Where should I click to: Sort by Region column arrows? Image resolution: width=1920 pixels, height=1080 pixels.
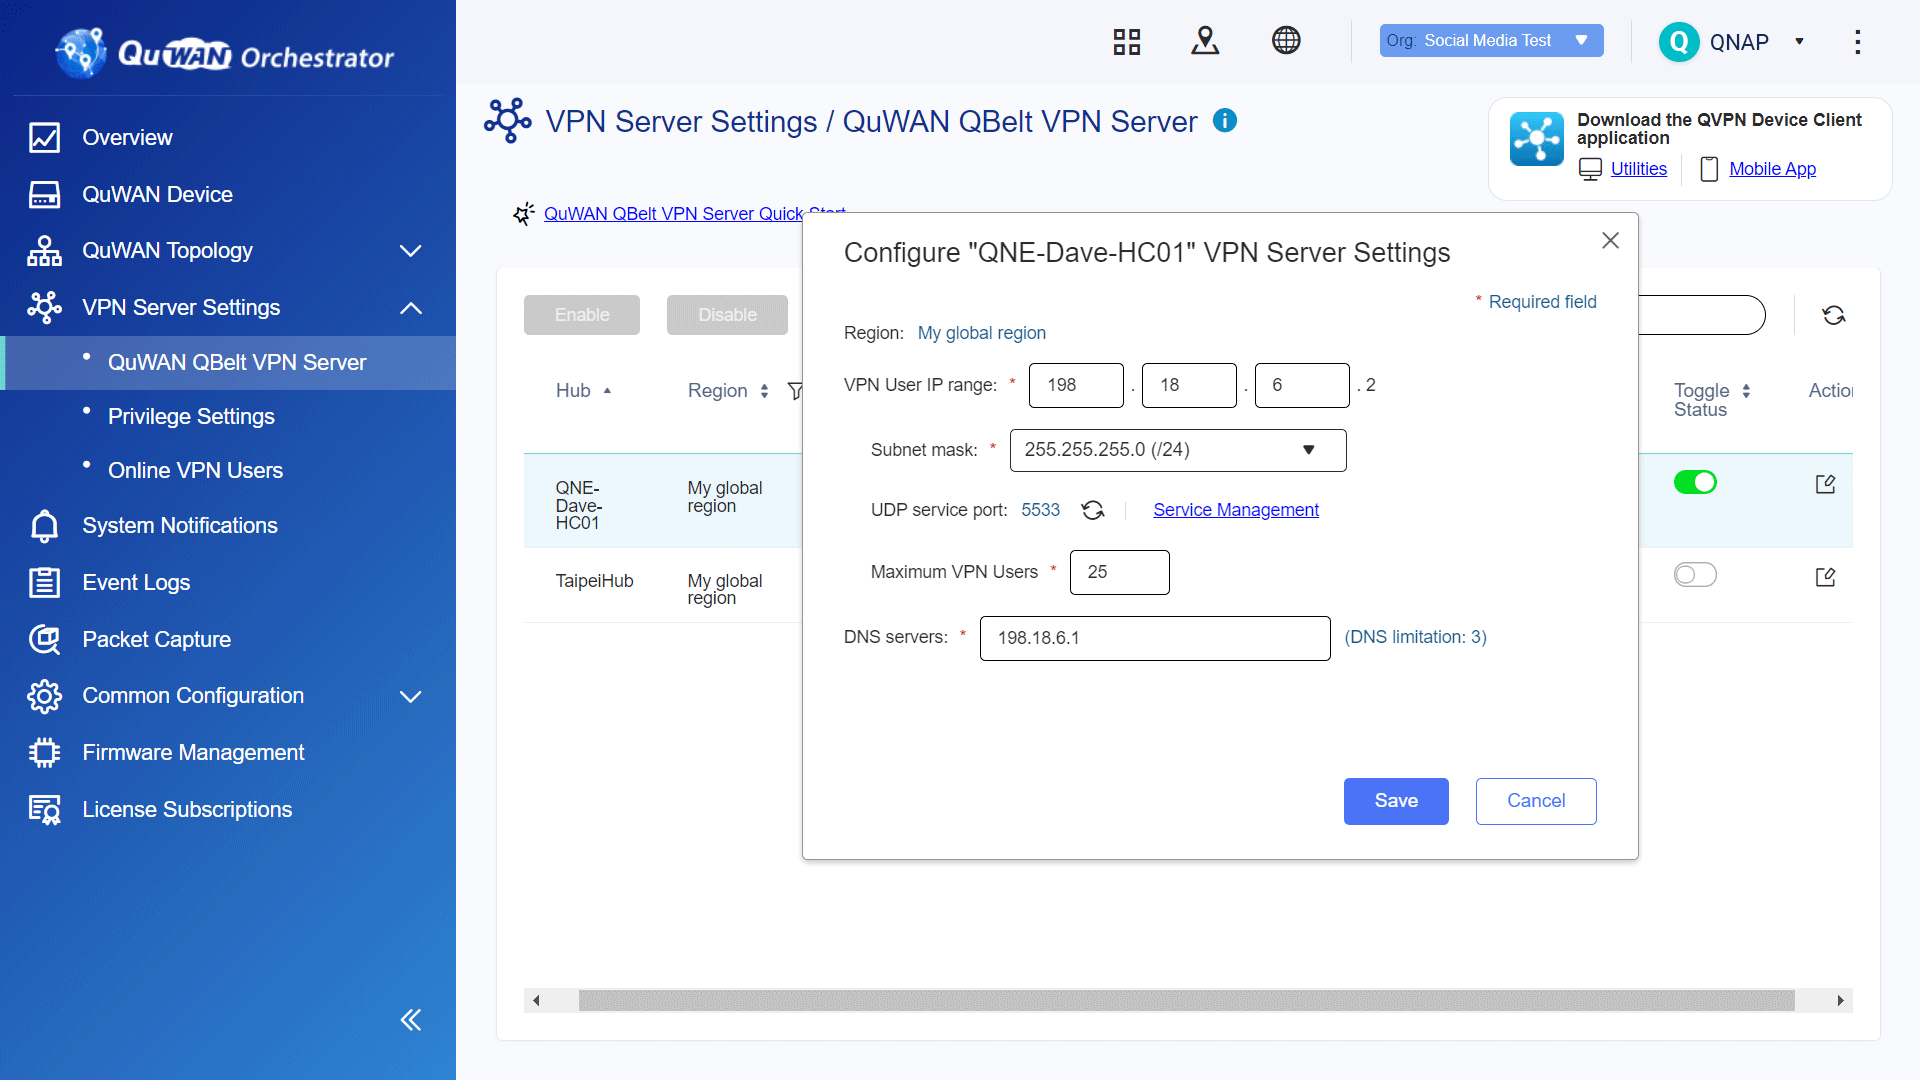[764, 391]
